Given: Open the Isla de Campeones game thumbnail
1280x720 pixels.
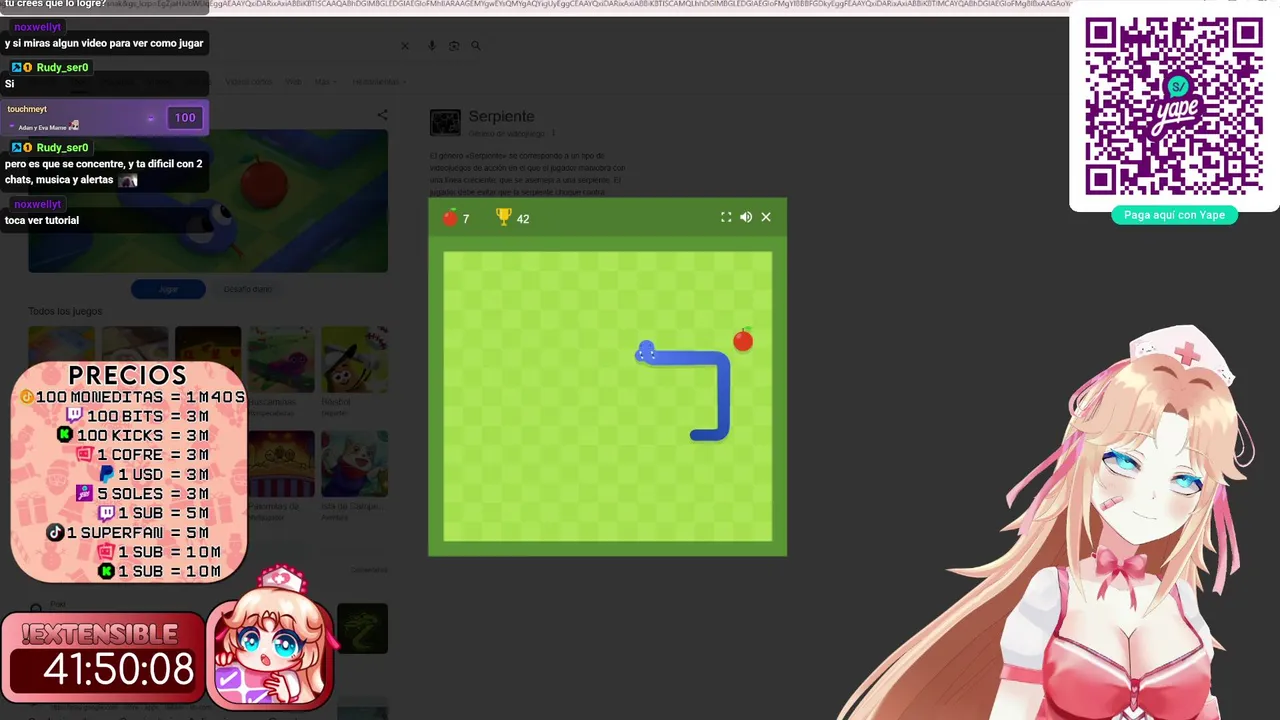Looking at the screenshot, I should [x=354, y=464].
